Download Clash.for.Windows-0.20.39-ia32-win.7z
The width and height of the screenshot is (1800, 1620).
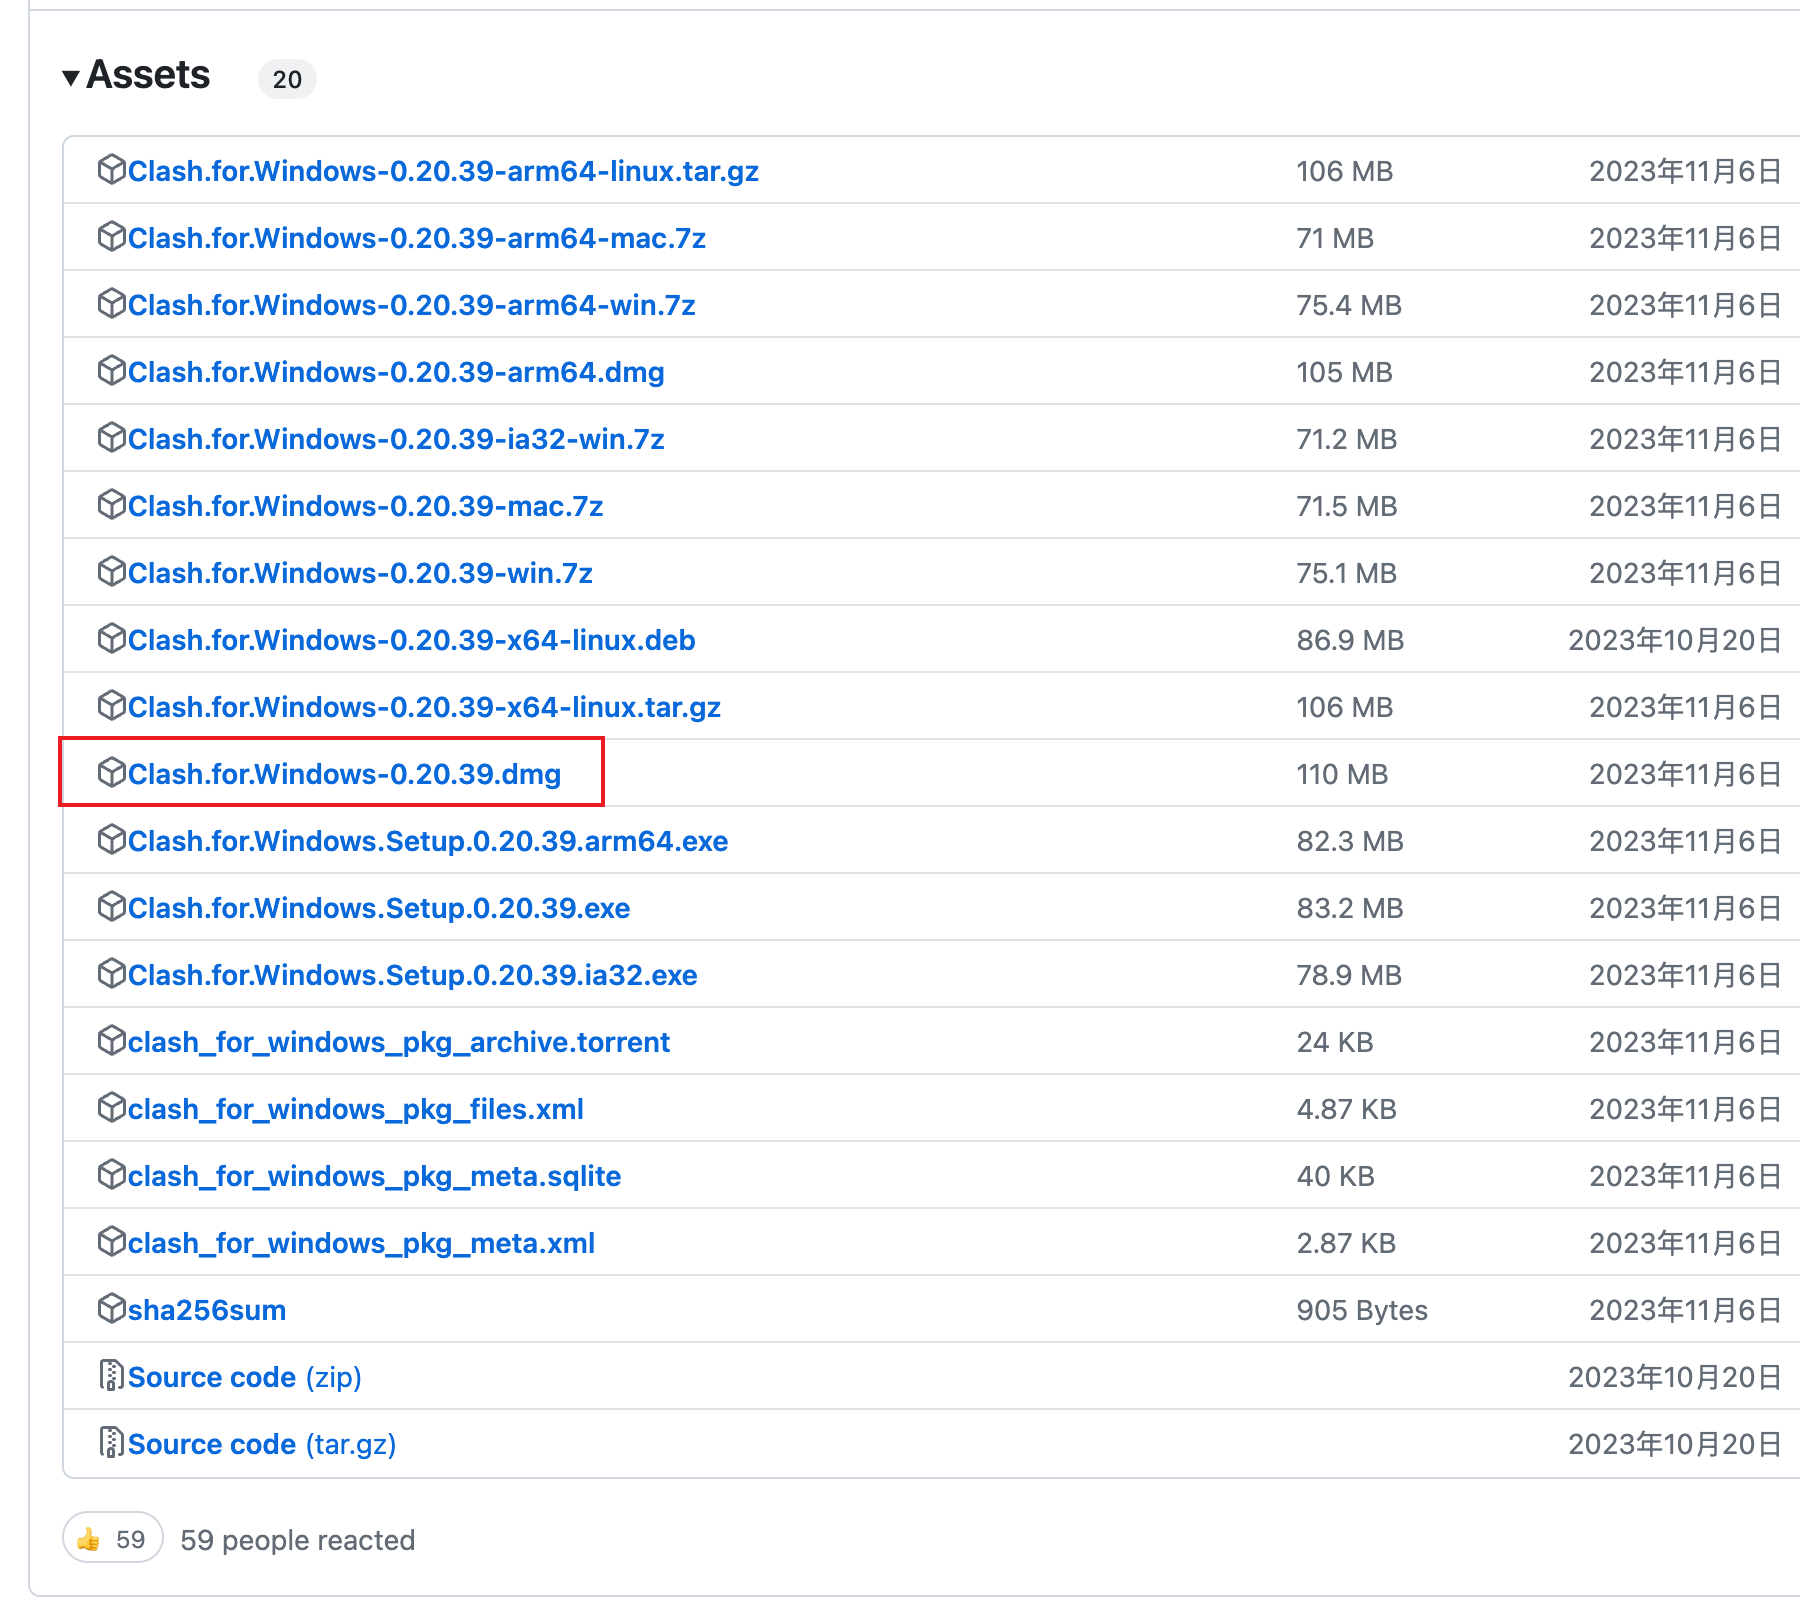pos(396,439)
